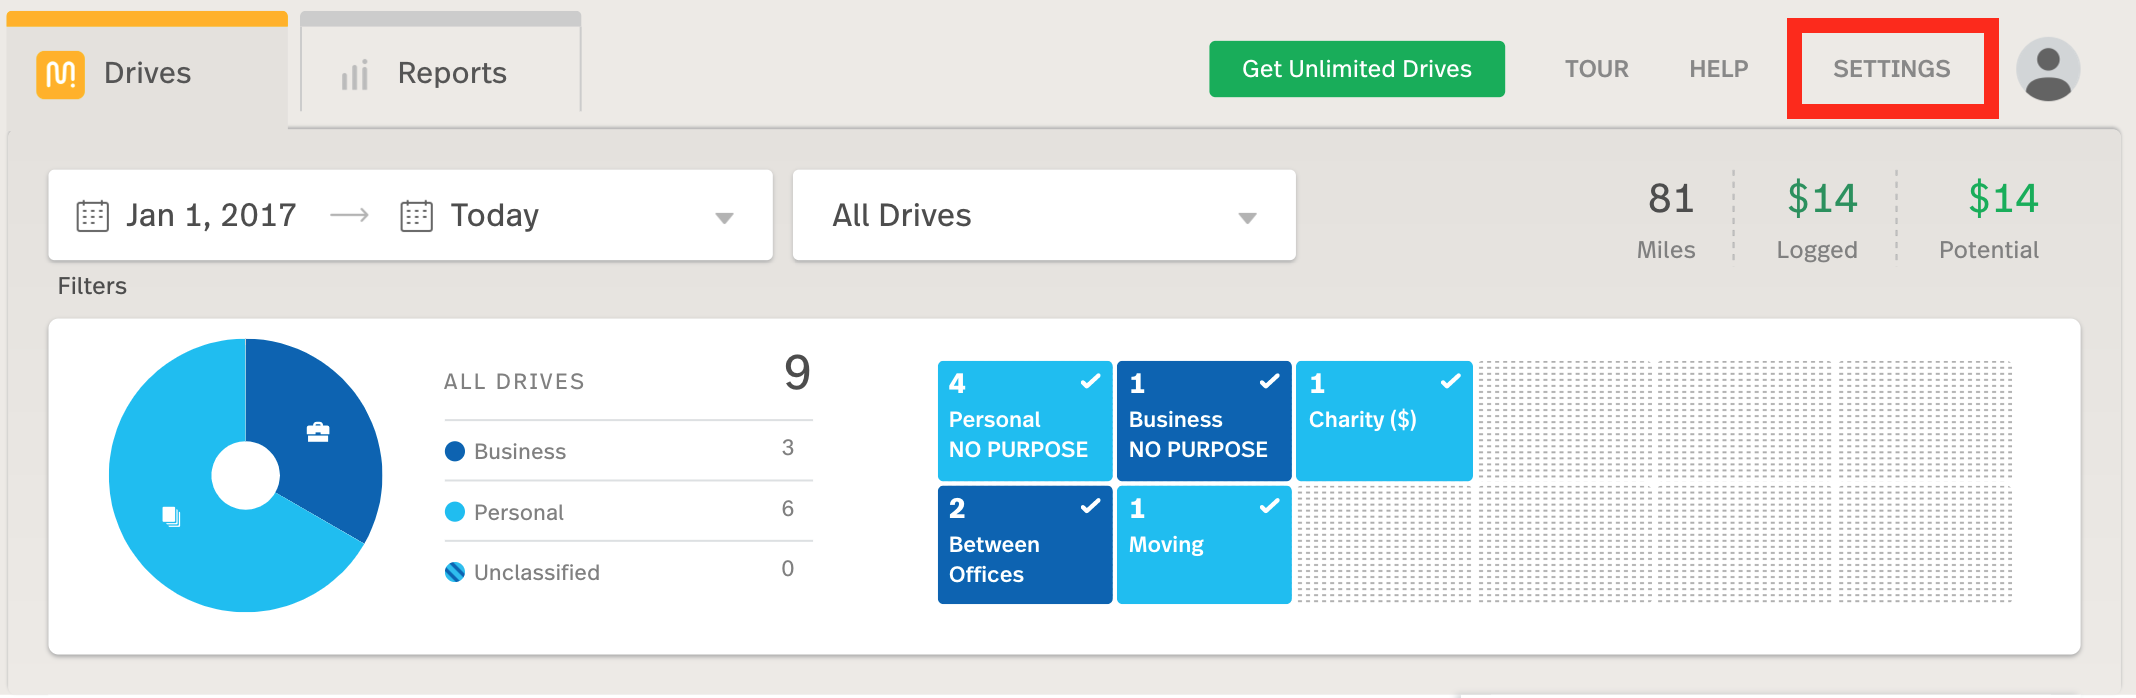Click the personal icon in the pie chart
The width and height of the screenshot is (2136, 698).
[171, 516]
